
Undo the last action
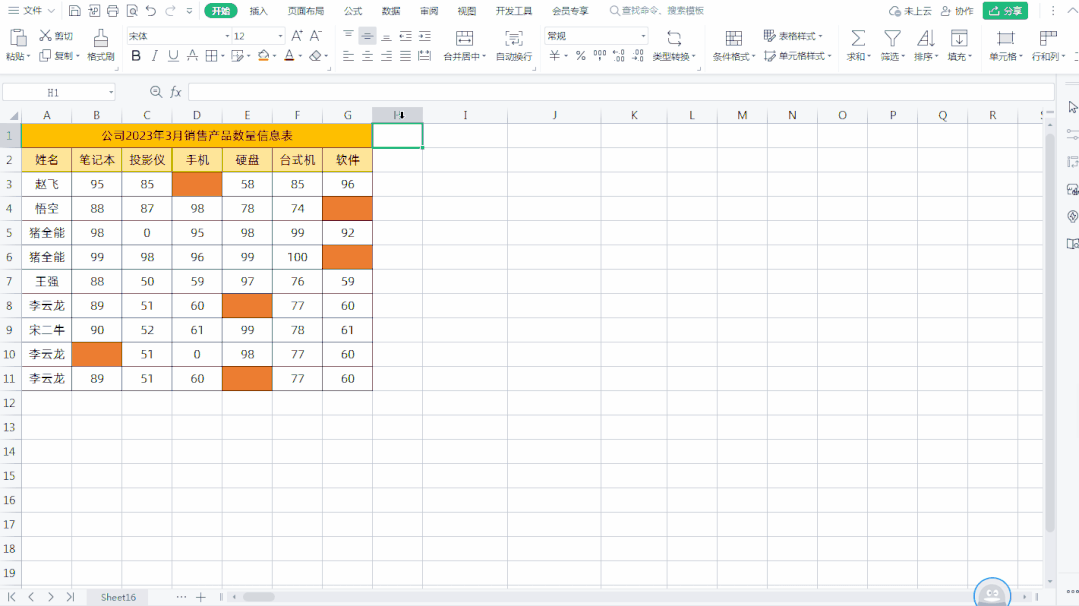[x=151, y=11]
